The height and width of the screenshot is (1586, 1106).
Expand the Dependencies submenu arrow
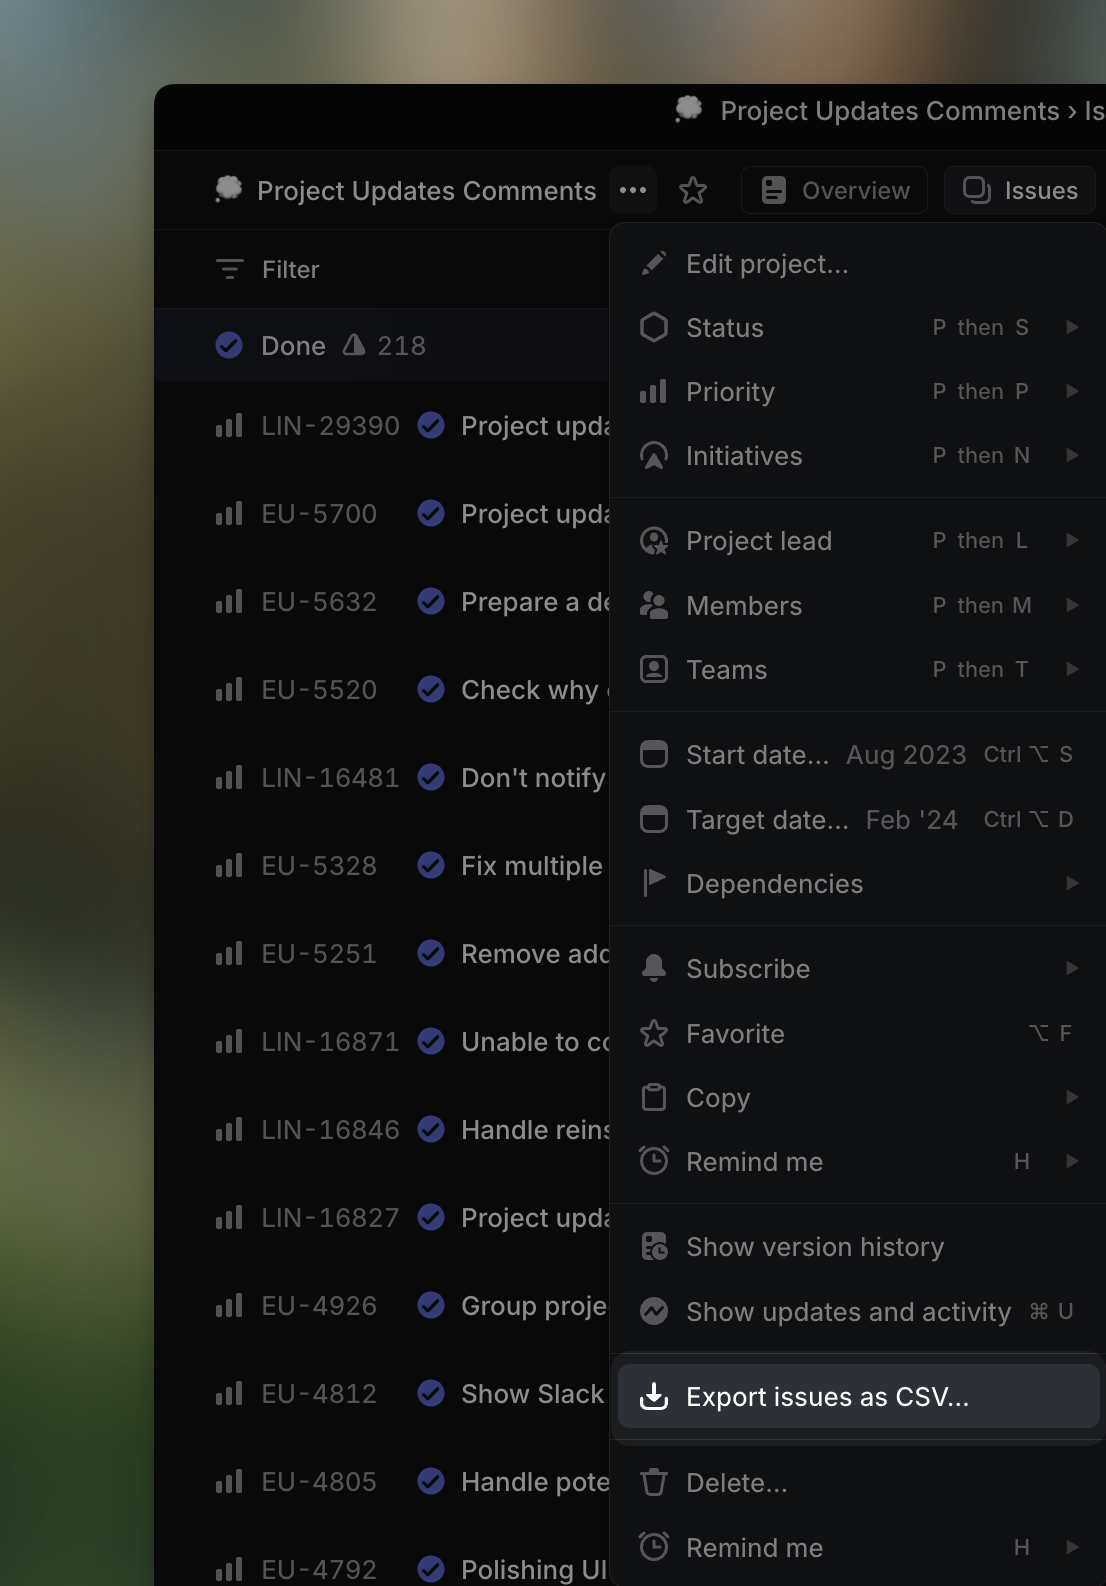coord(1072,884)
